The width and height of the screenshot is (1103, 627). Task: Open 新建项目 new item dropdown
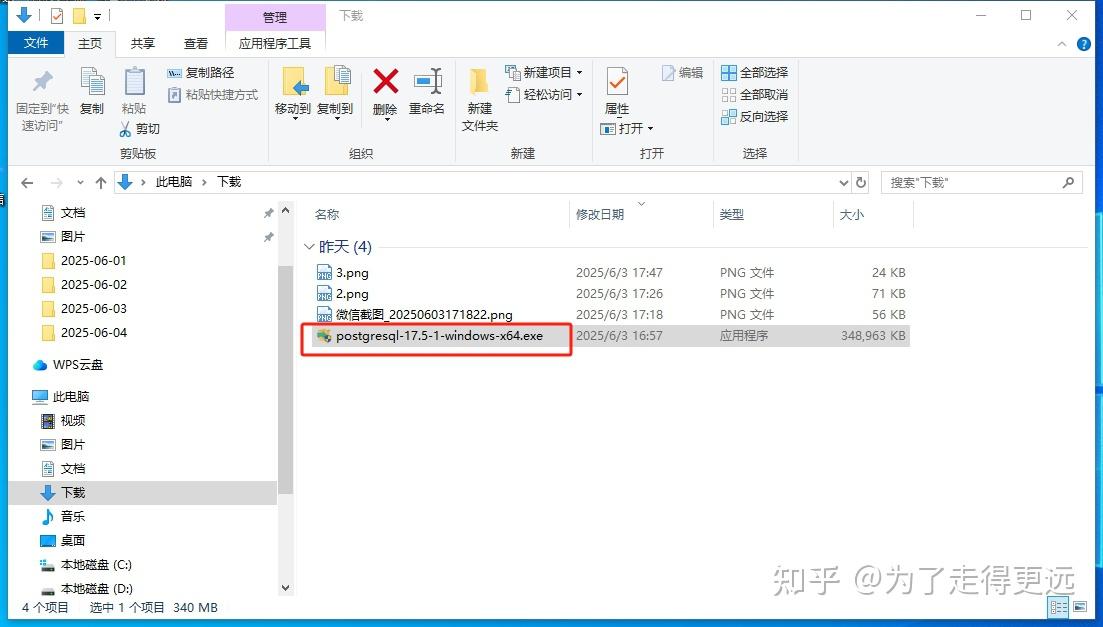544,72
